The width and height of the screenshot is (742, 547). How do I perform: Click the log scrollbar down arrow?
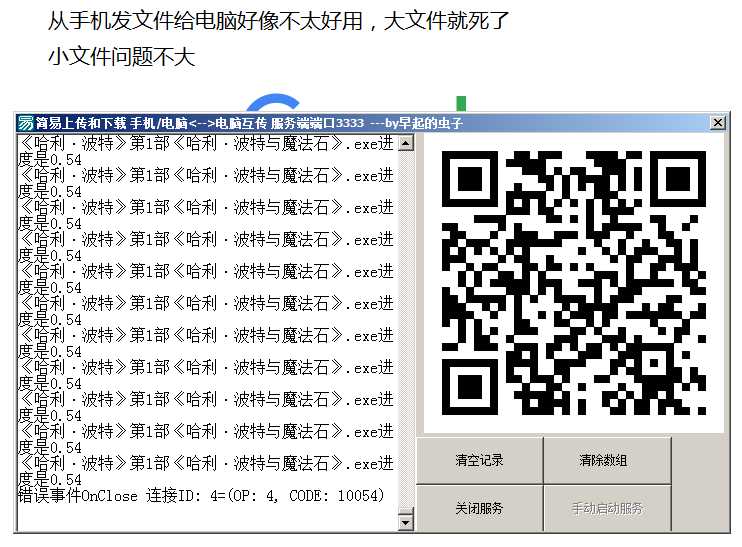click(x=406, y=522)
